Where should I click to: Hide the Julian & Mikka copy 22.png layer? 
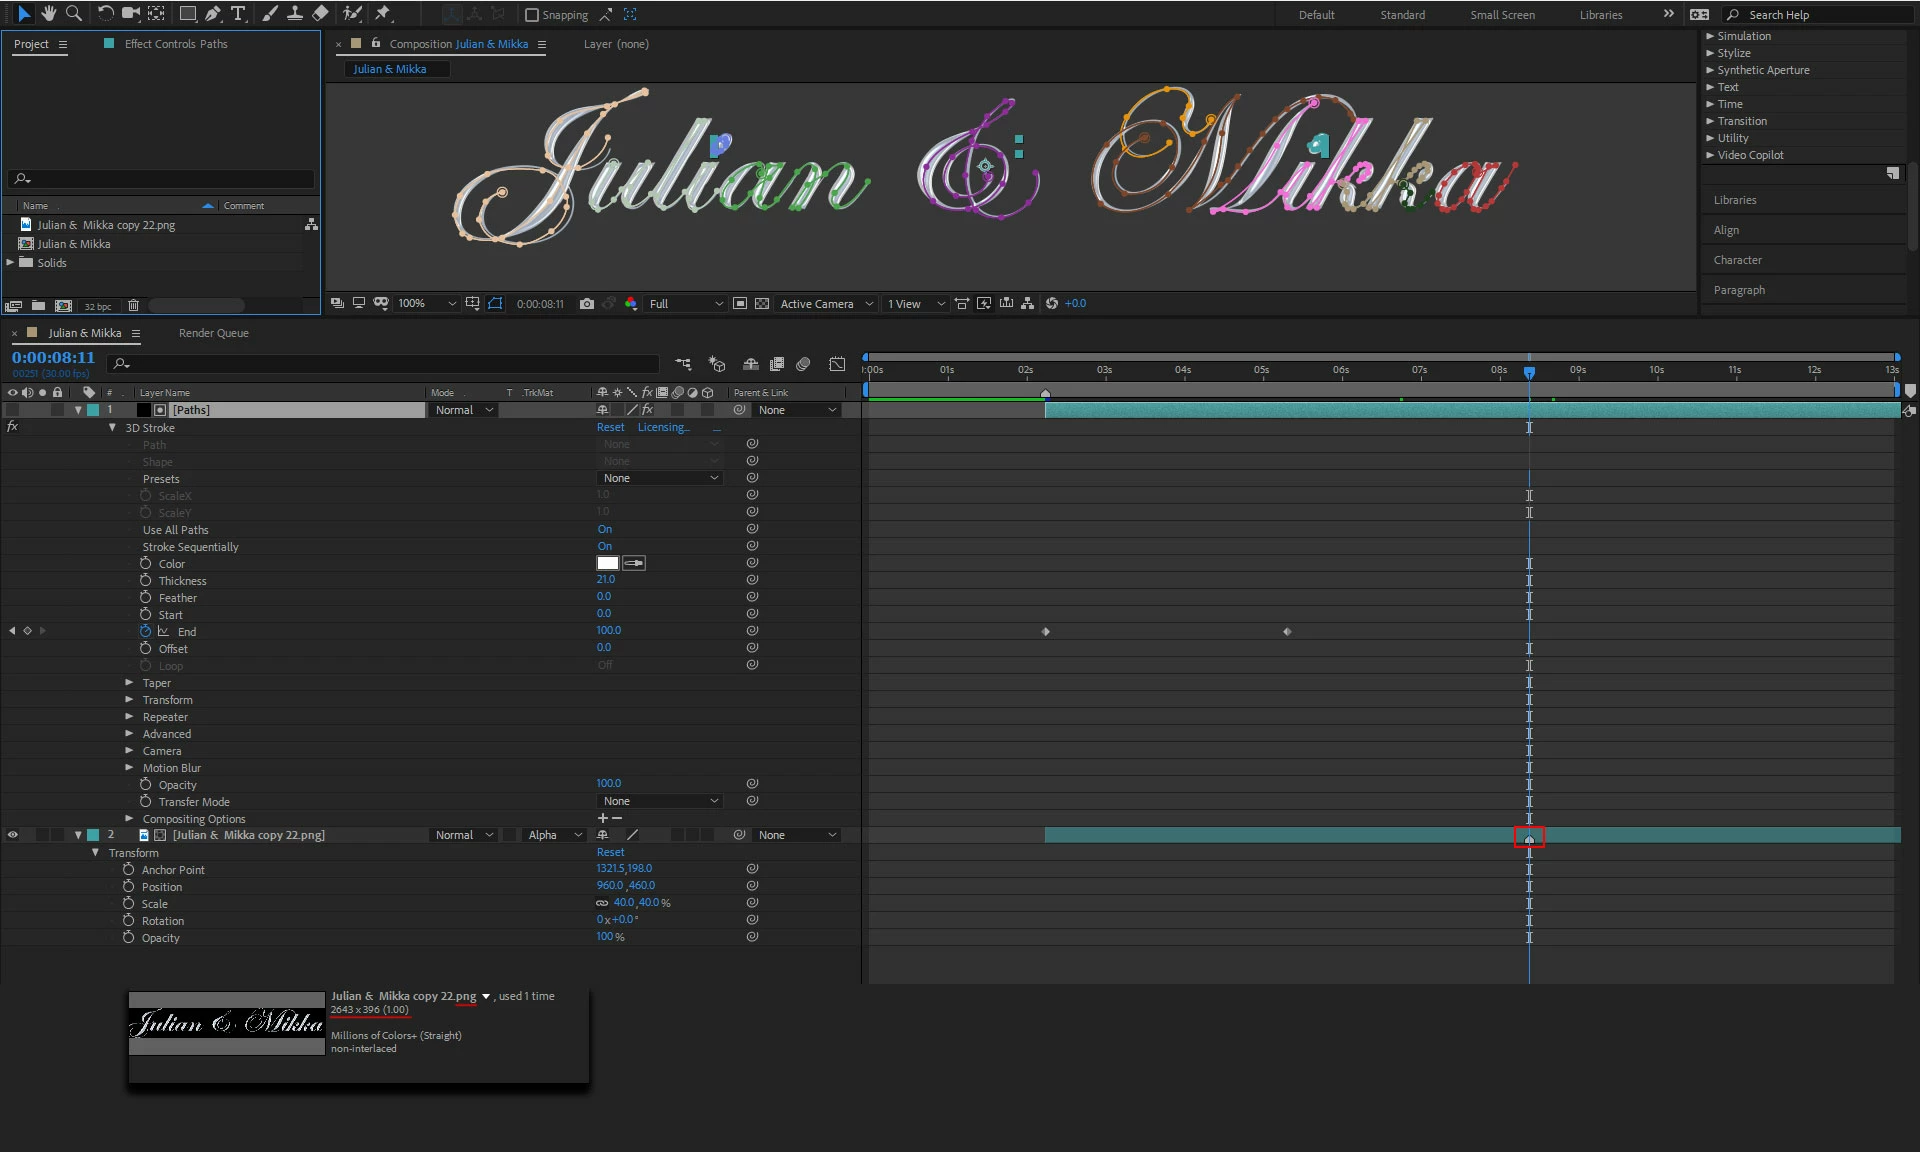click(x=13, y=835)
